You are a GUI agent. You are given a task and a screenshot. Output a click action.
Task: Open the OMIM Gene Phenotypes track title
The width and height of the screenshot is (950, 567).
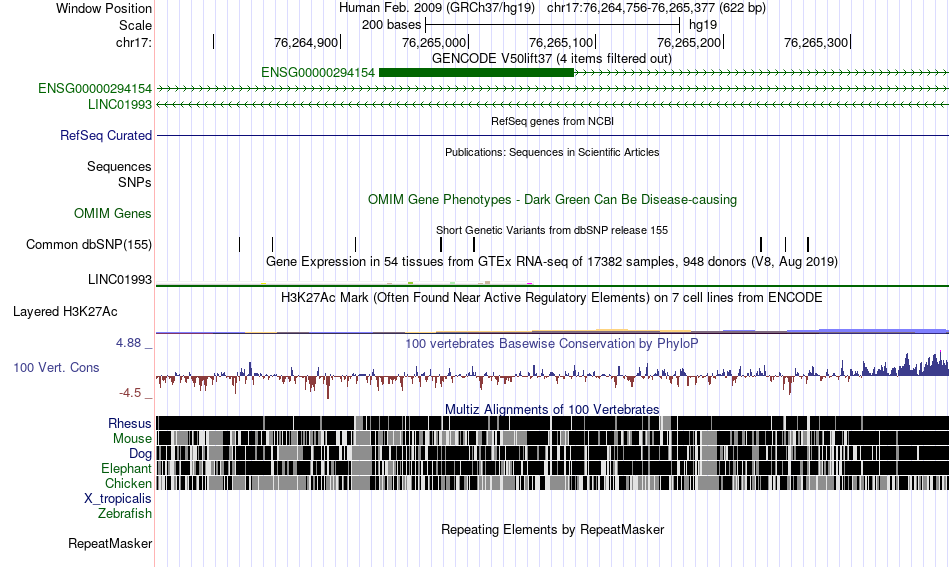click(x=552, y=200)
